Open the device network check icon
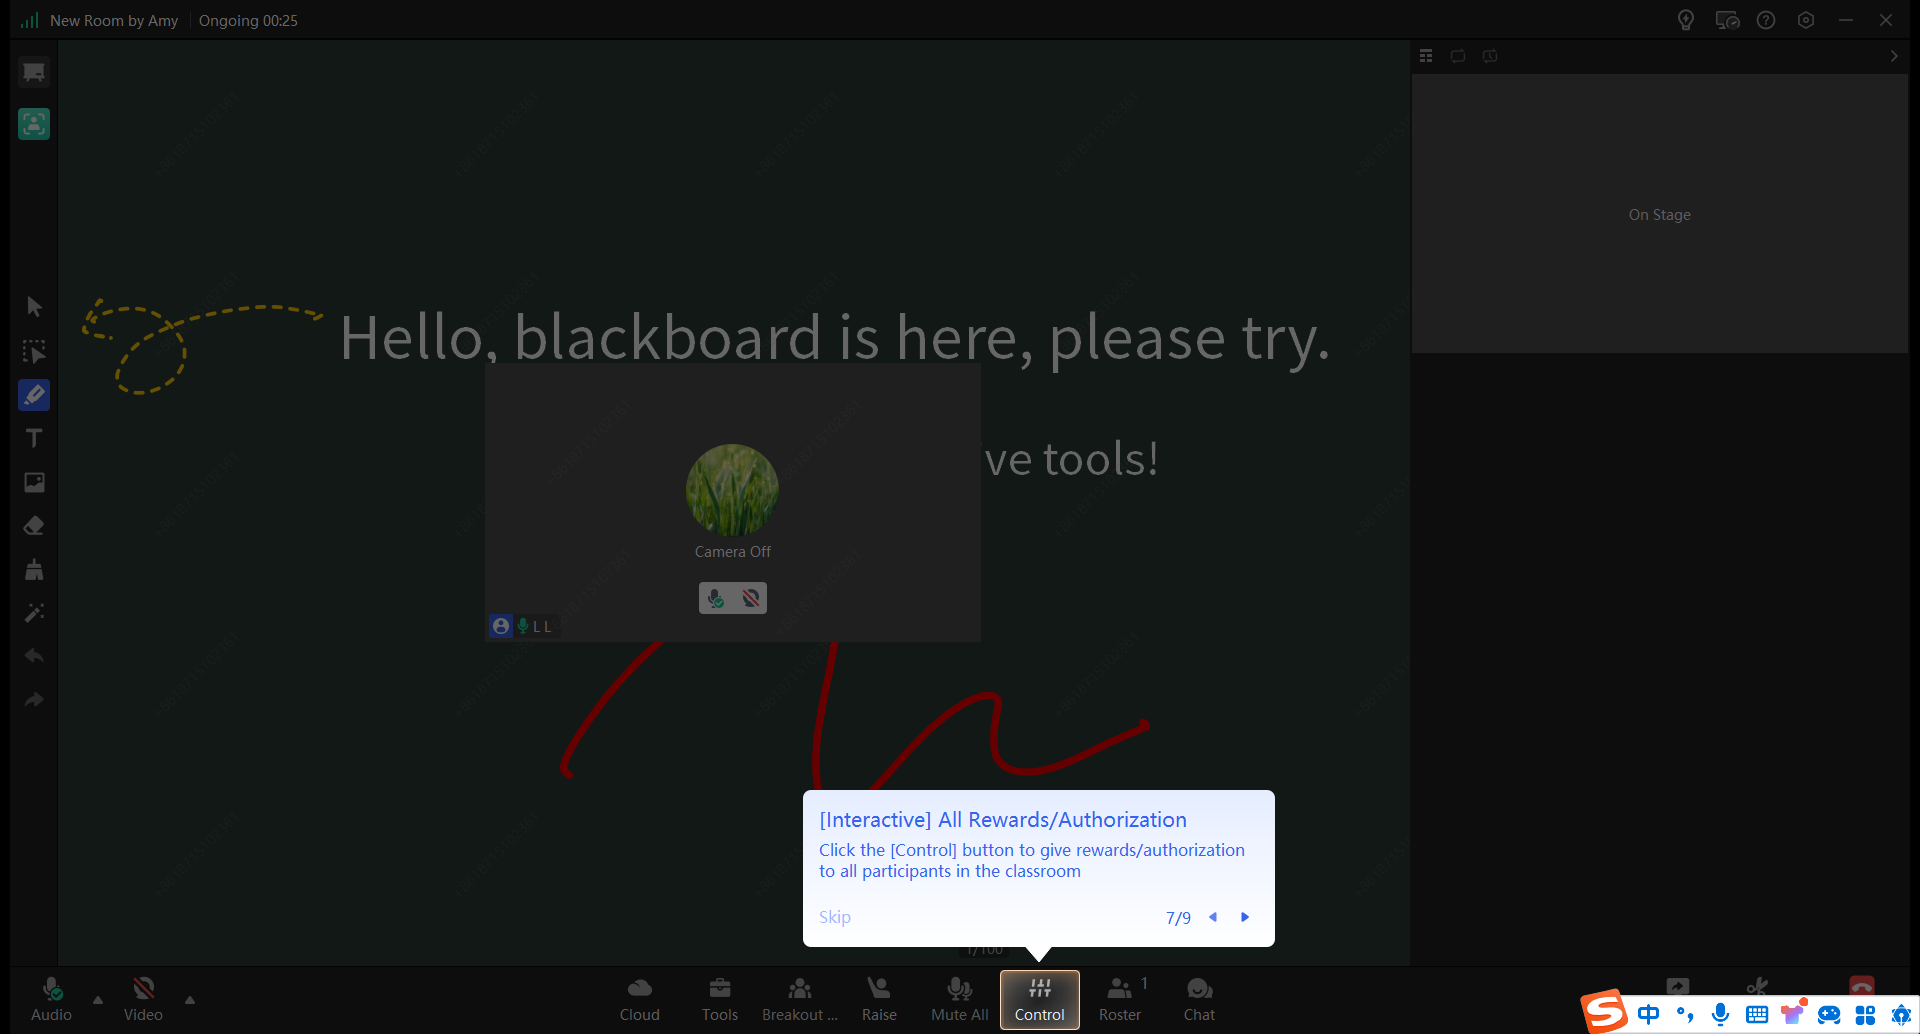This screenshot has height=1034, width=1920. click(1727, 20)
